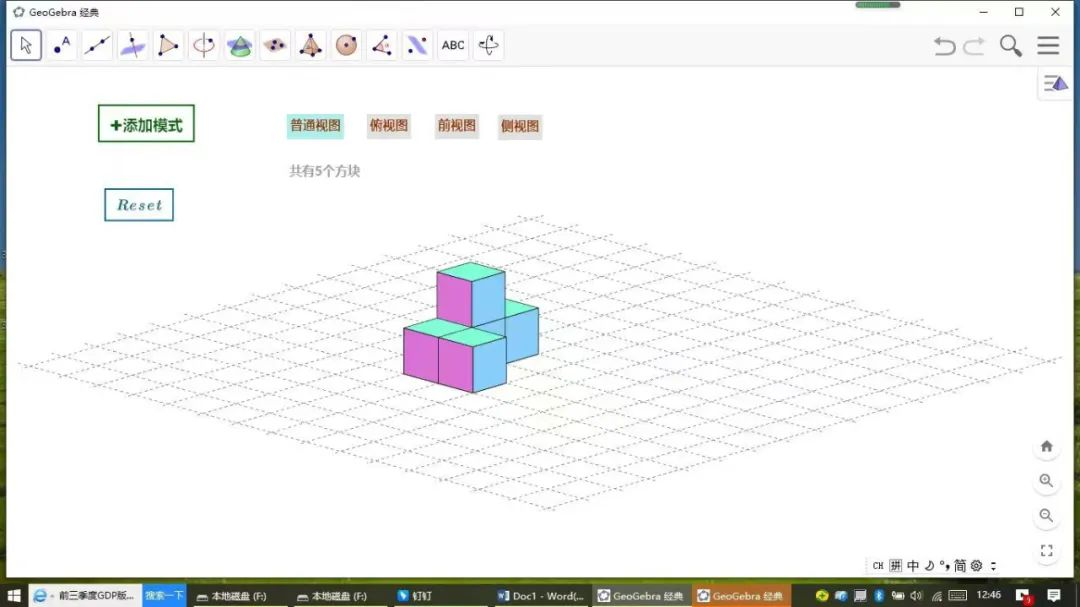Switch to 俯视图 top view
The image size is (1080, 607).
point(389,126)
